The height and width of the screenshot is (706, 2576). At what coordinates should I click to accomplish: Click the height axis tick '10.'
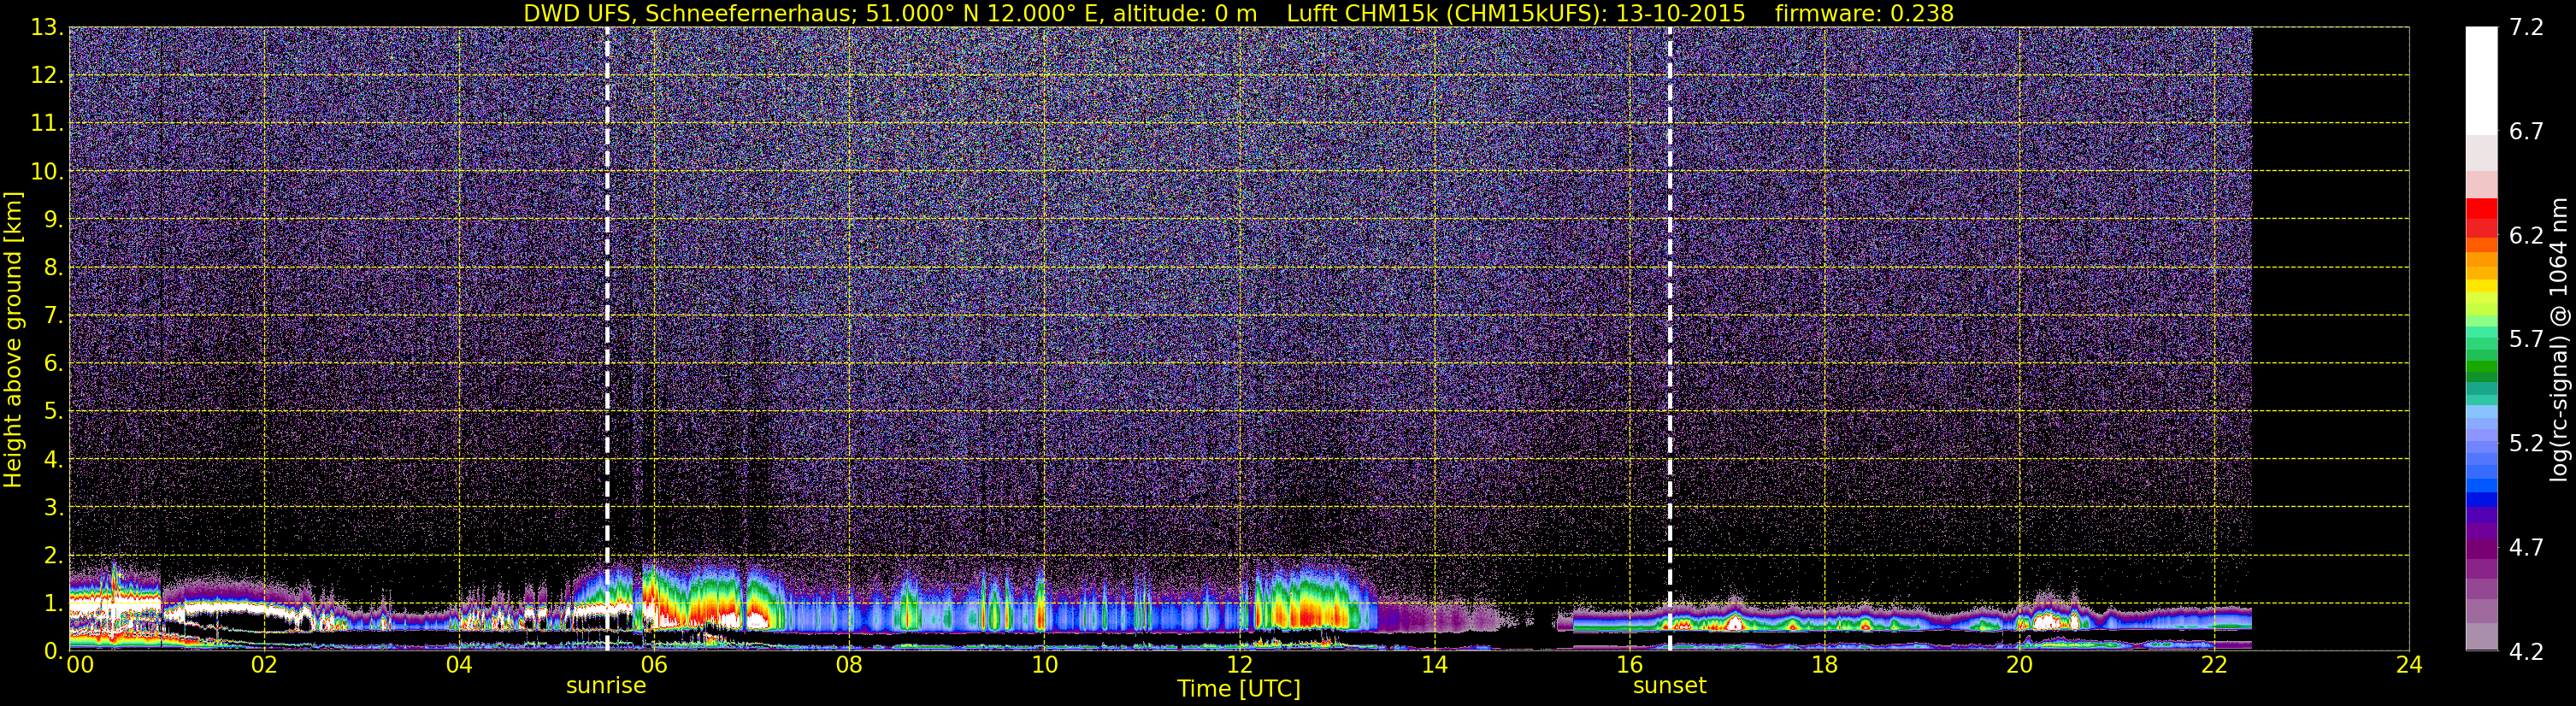[x=46, y=172]
